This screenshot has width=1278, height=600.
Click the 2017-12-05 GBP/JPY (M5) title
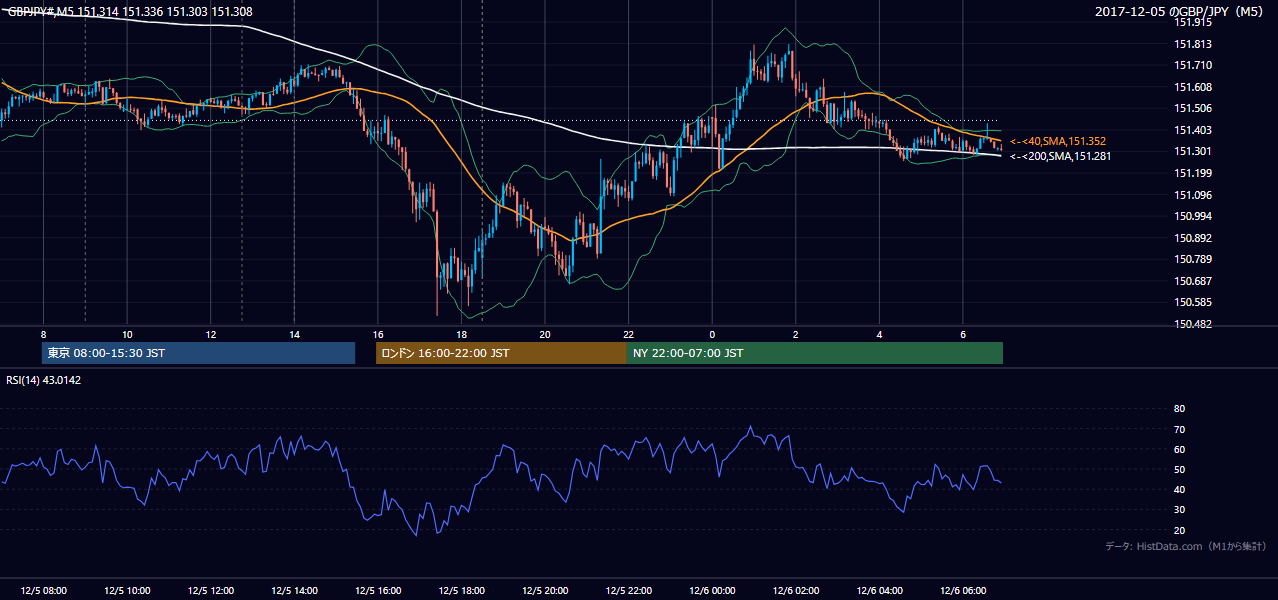[x=1180, y=11]
